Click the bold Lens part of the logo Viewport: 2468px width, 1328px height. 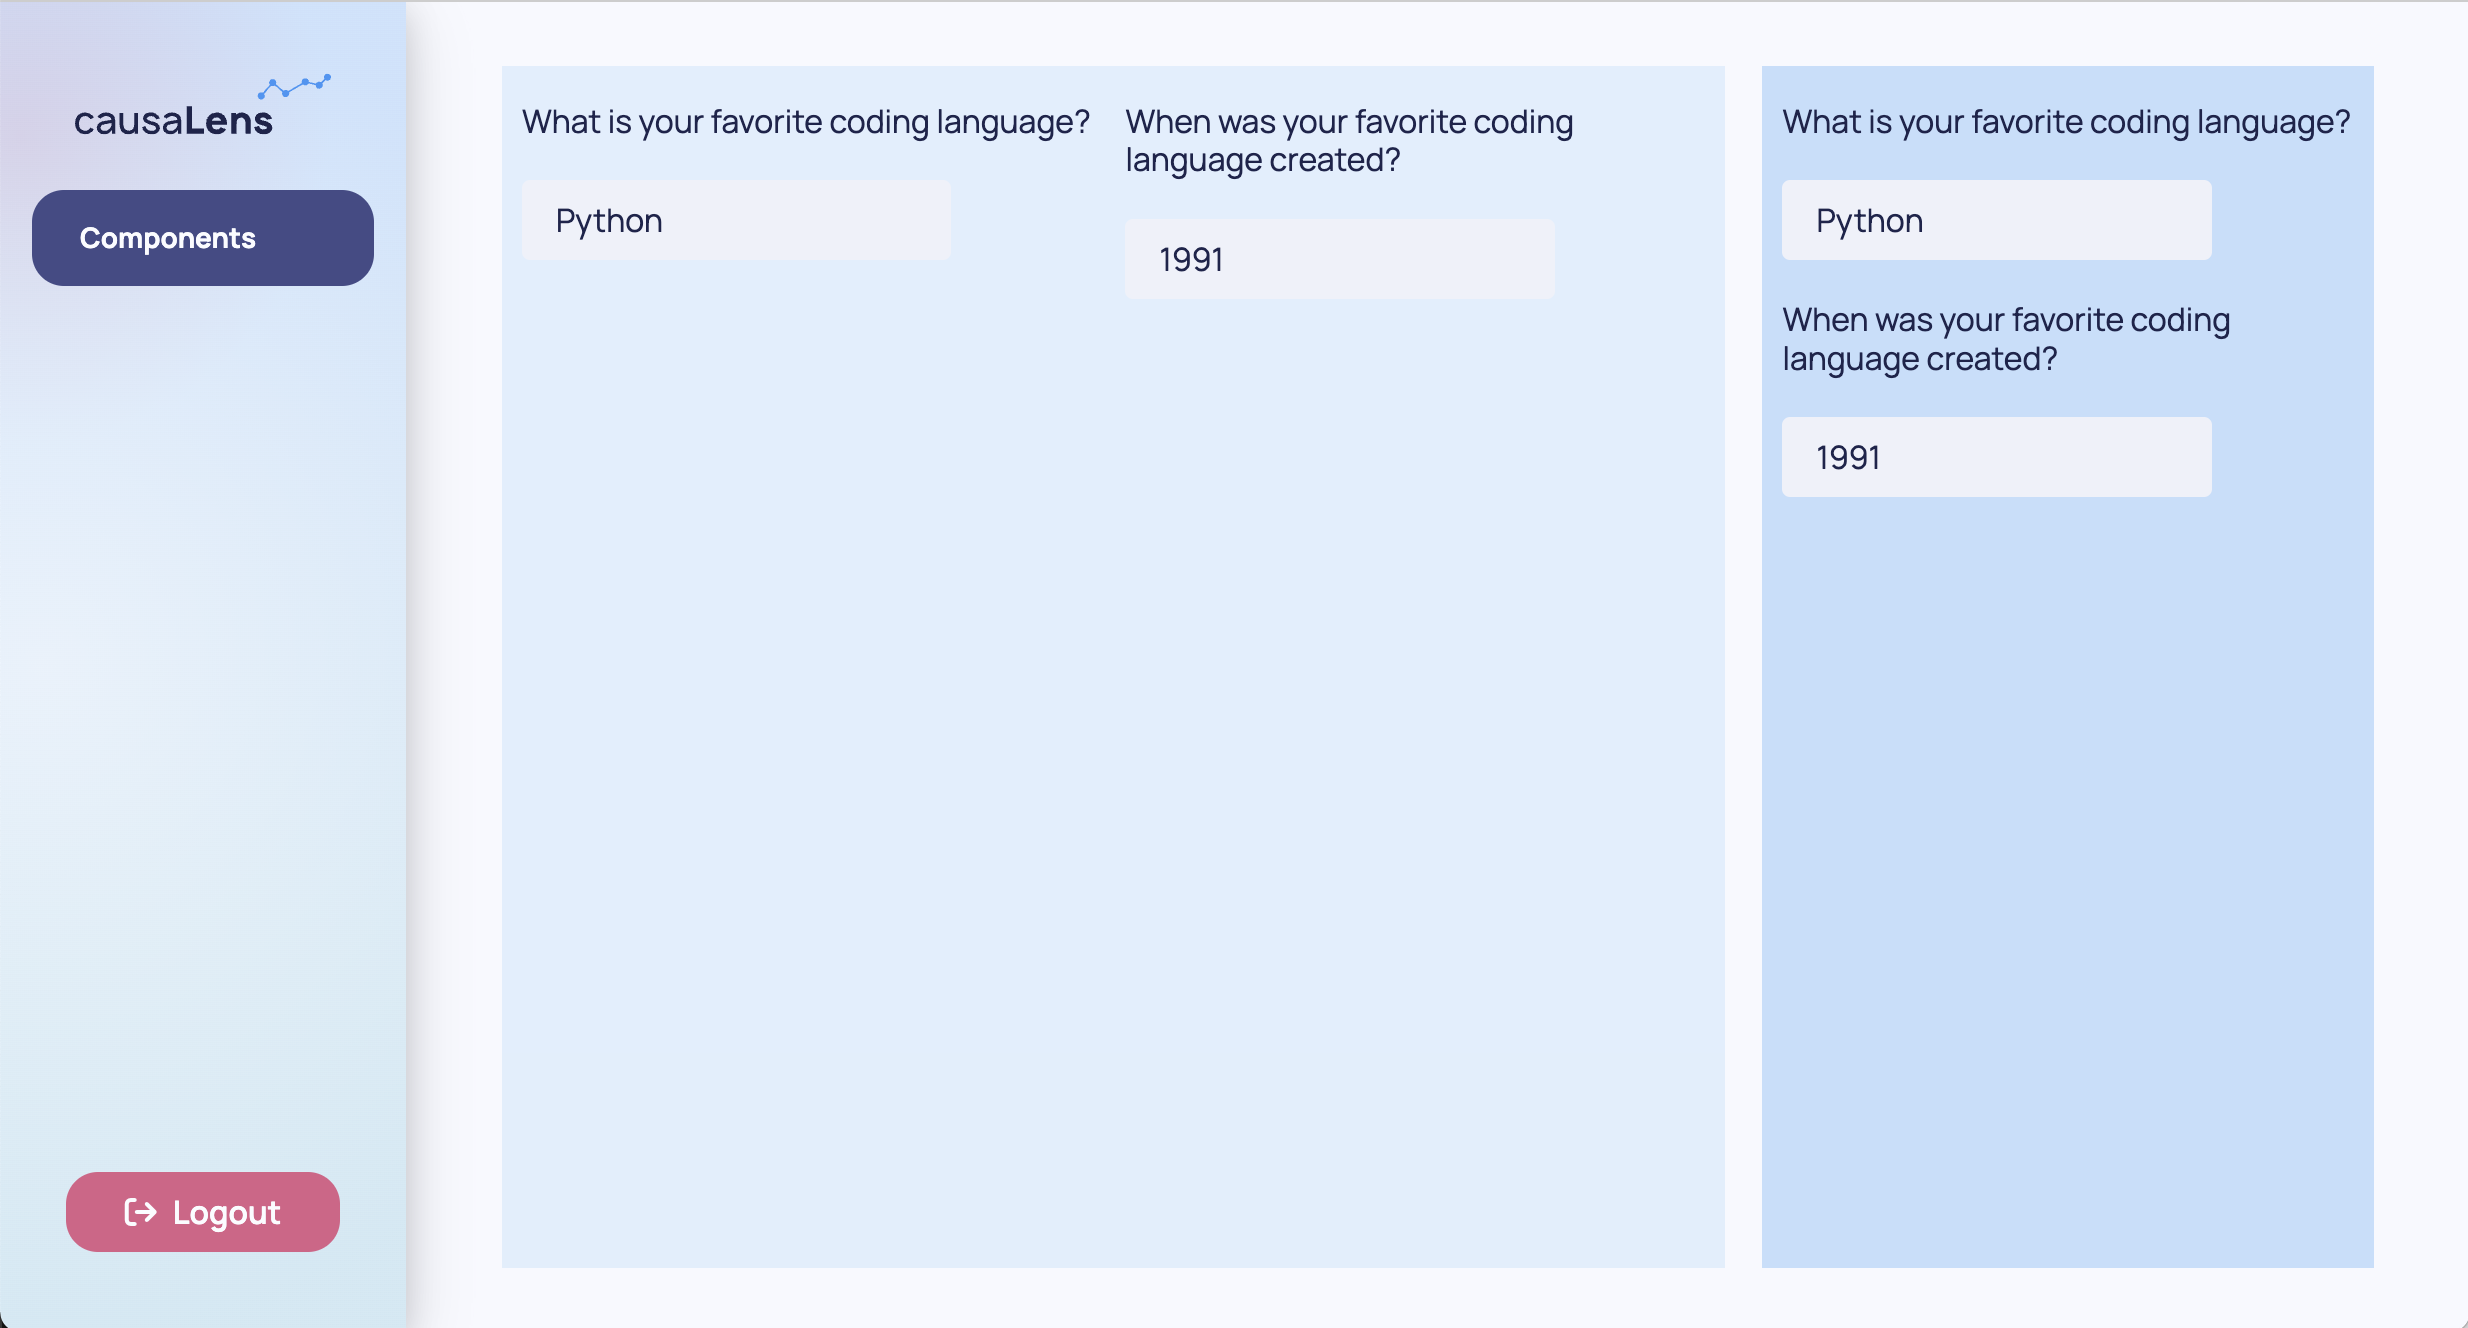point(228,121)
